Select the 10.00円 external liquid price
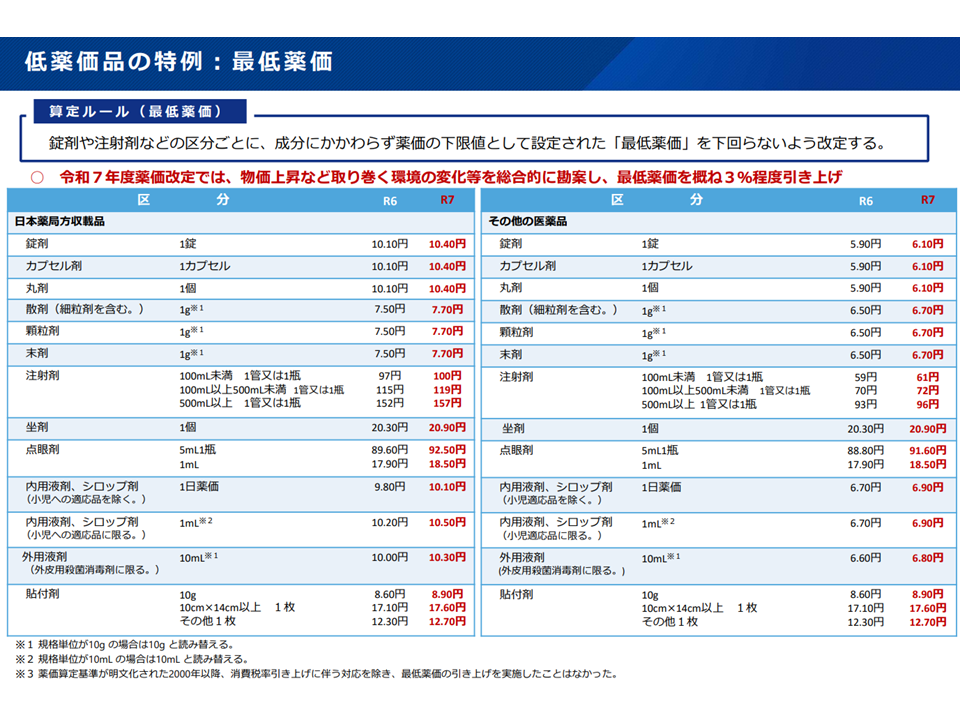The width and height of the screenshot is (960, 720). 389,557
